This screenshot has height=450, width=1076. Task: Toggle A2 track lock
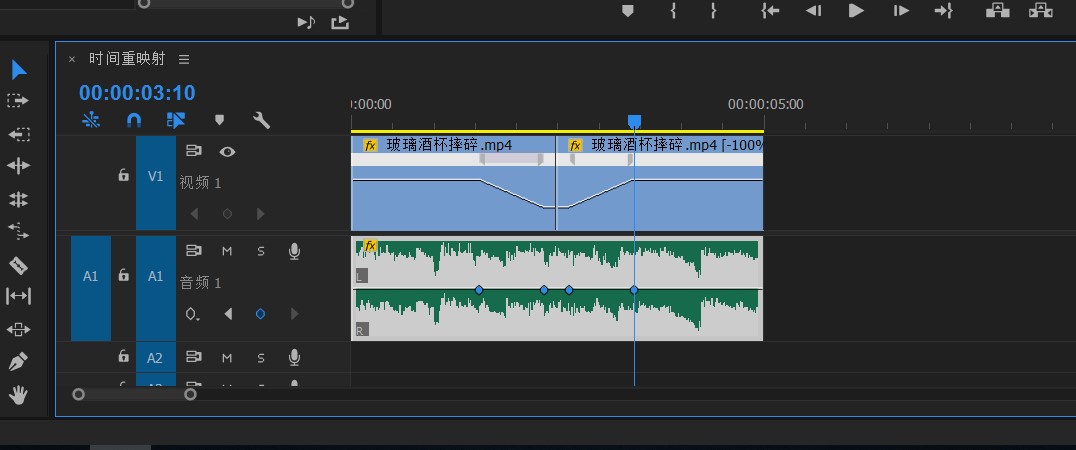(124, 356)
